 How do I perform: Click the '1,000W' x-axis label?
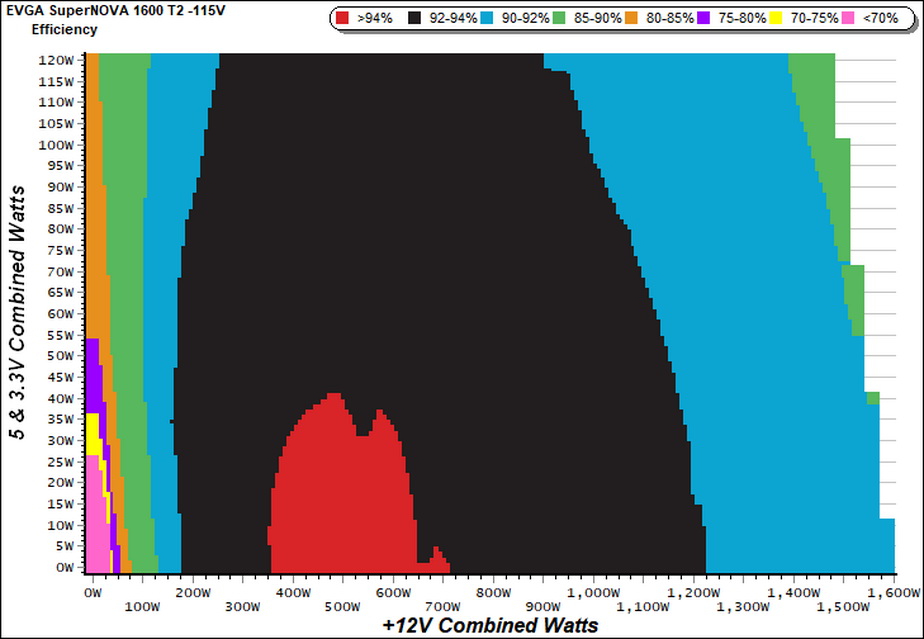[x=593, y=592]
